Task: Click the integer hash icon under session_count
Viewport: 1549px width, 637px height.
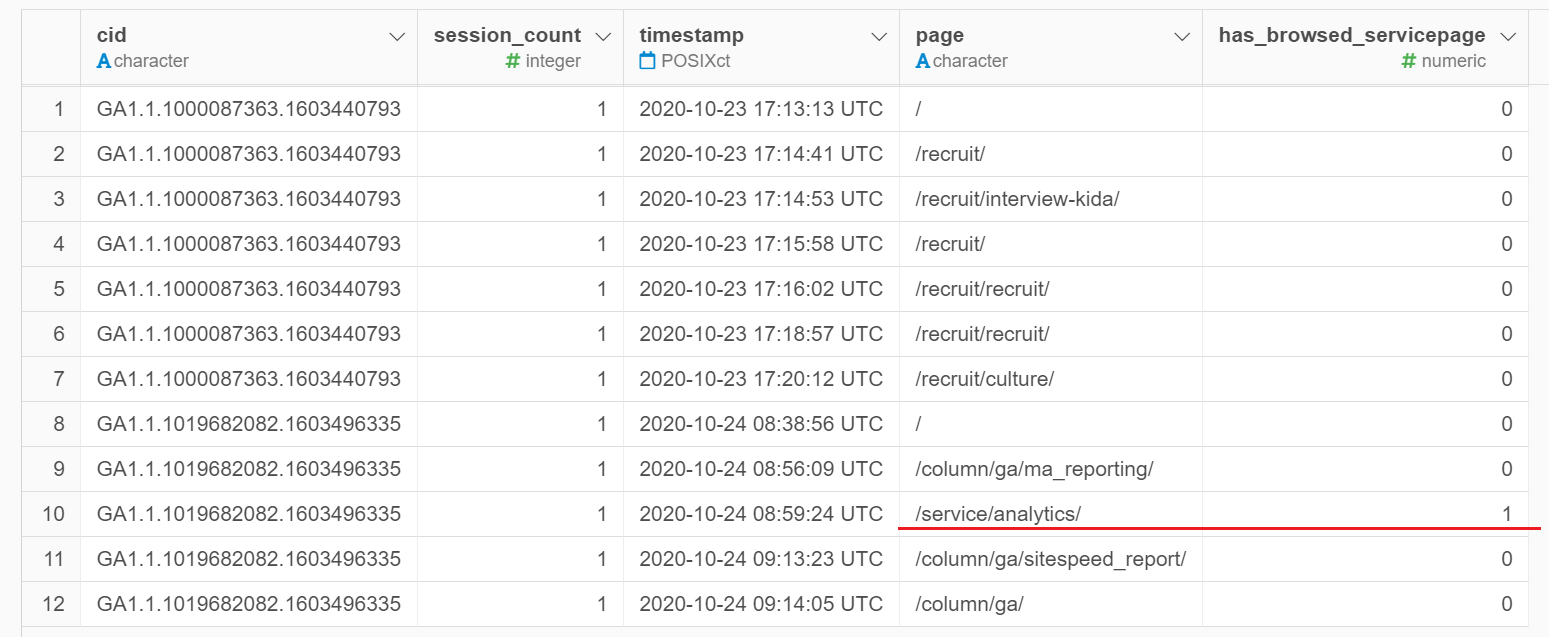Action: (x=513, y=61)
